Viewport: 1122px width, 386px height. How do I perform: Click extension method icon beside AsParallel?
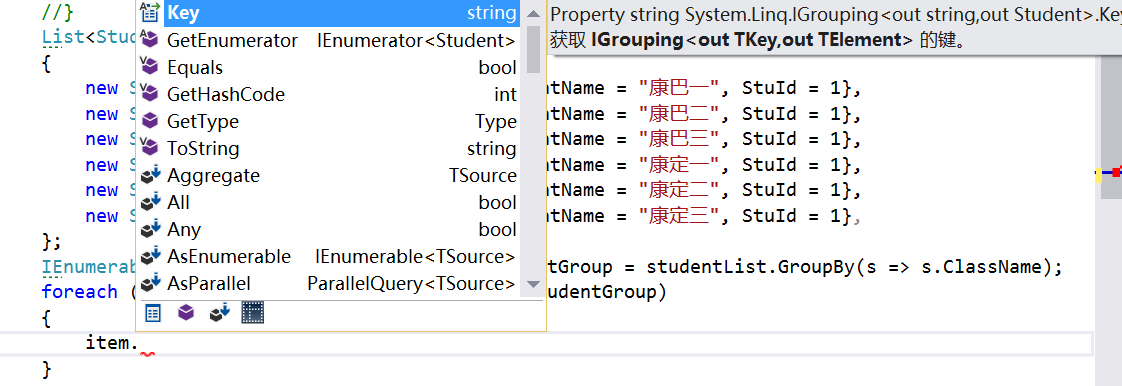[x=150, y=283]
